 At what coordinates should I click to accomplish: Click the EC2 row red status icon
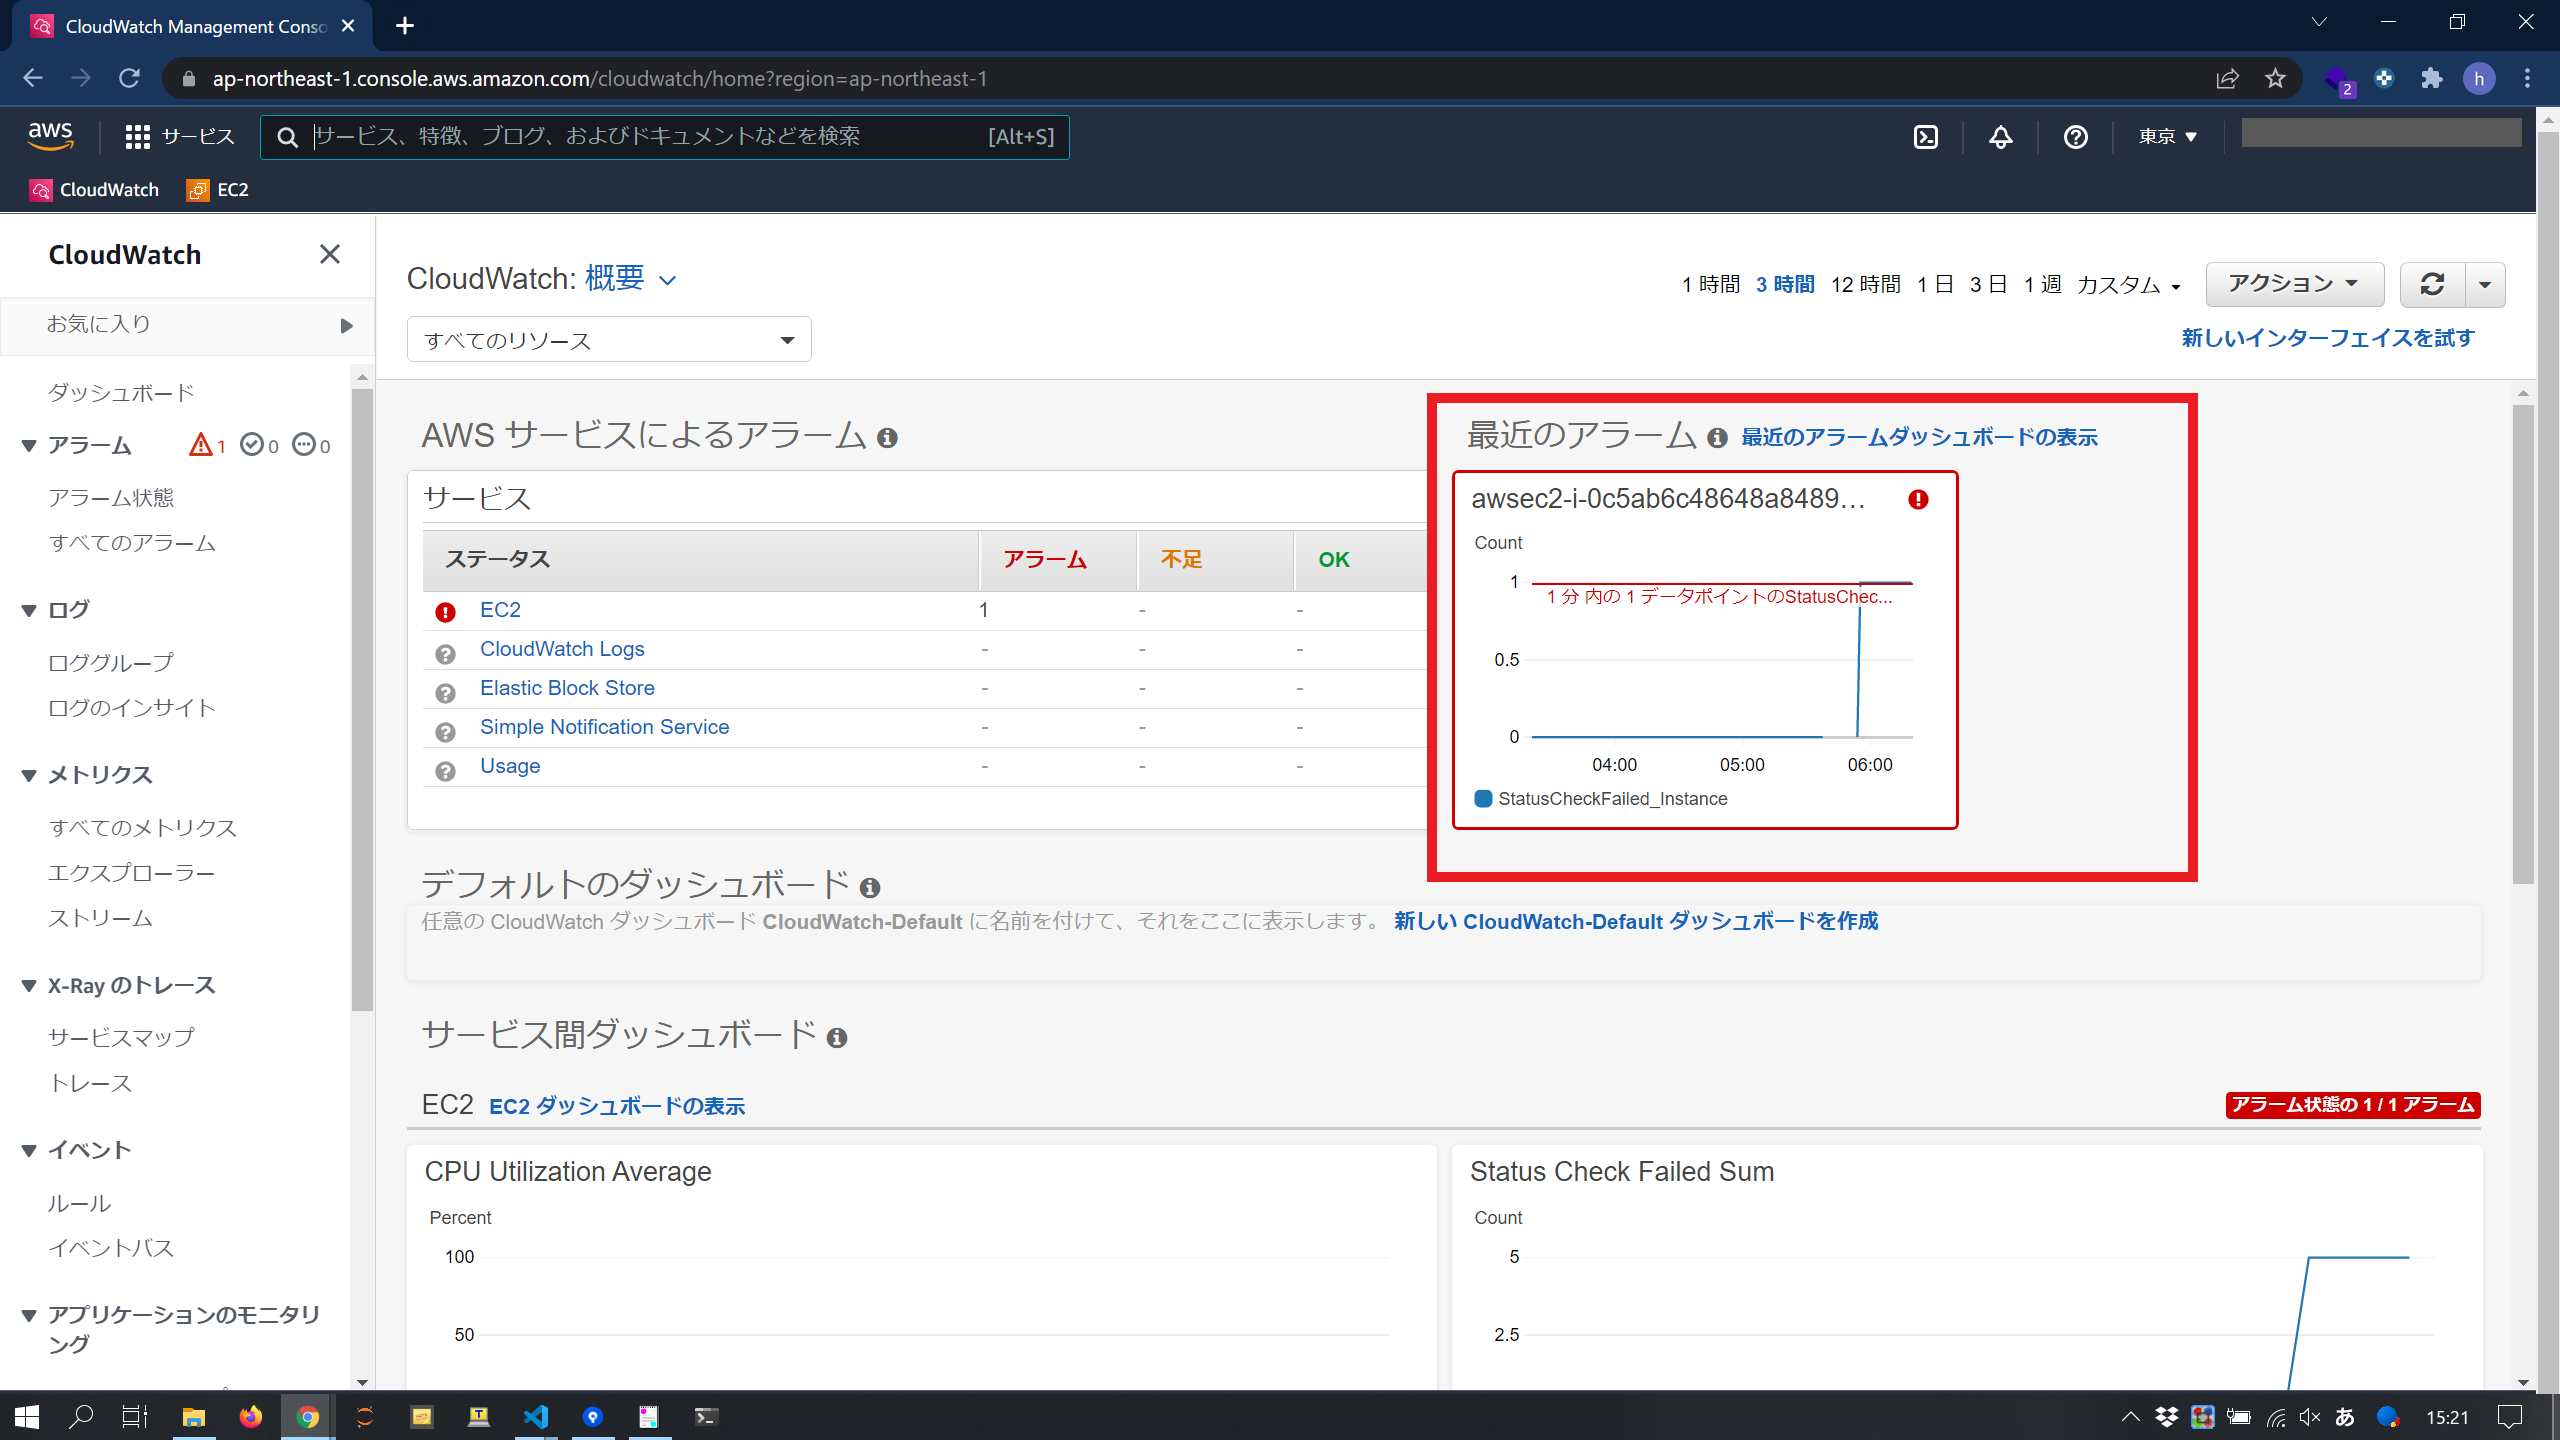(446, 612)
